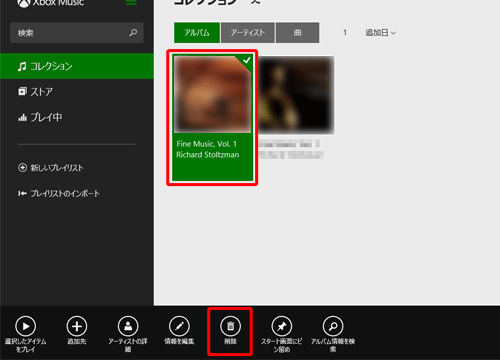The height and width of the screenshot is (360, 500).
Task: Switch to the 曲 songs tab
Action: [x=298, y=33]
